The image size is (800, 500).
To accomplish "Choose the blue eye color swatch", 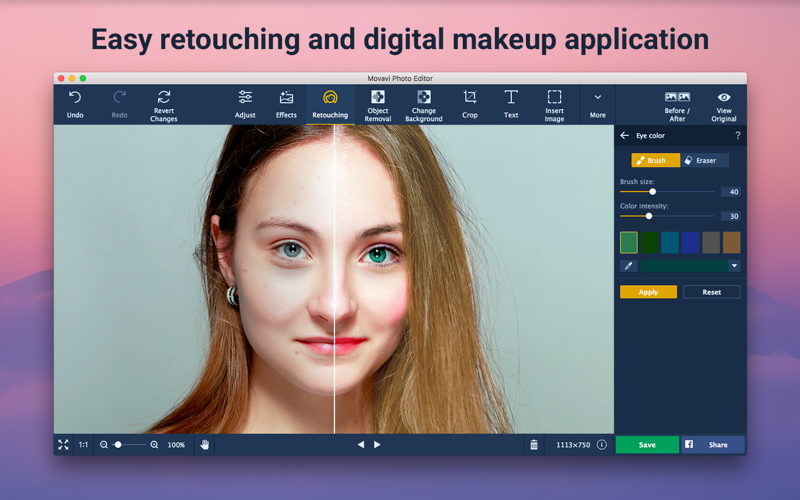I will (690, 242).
